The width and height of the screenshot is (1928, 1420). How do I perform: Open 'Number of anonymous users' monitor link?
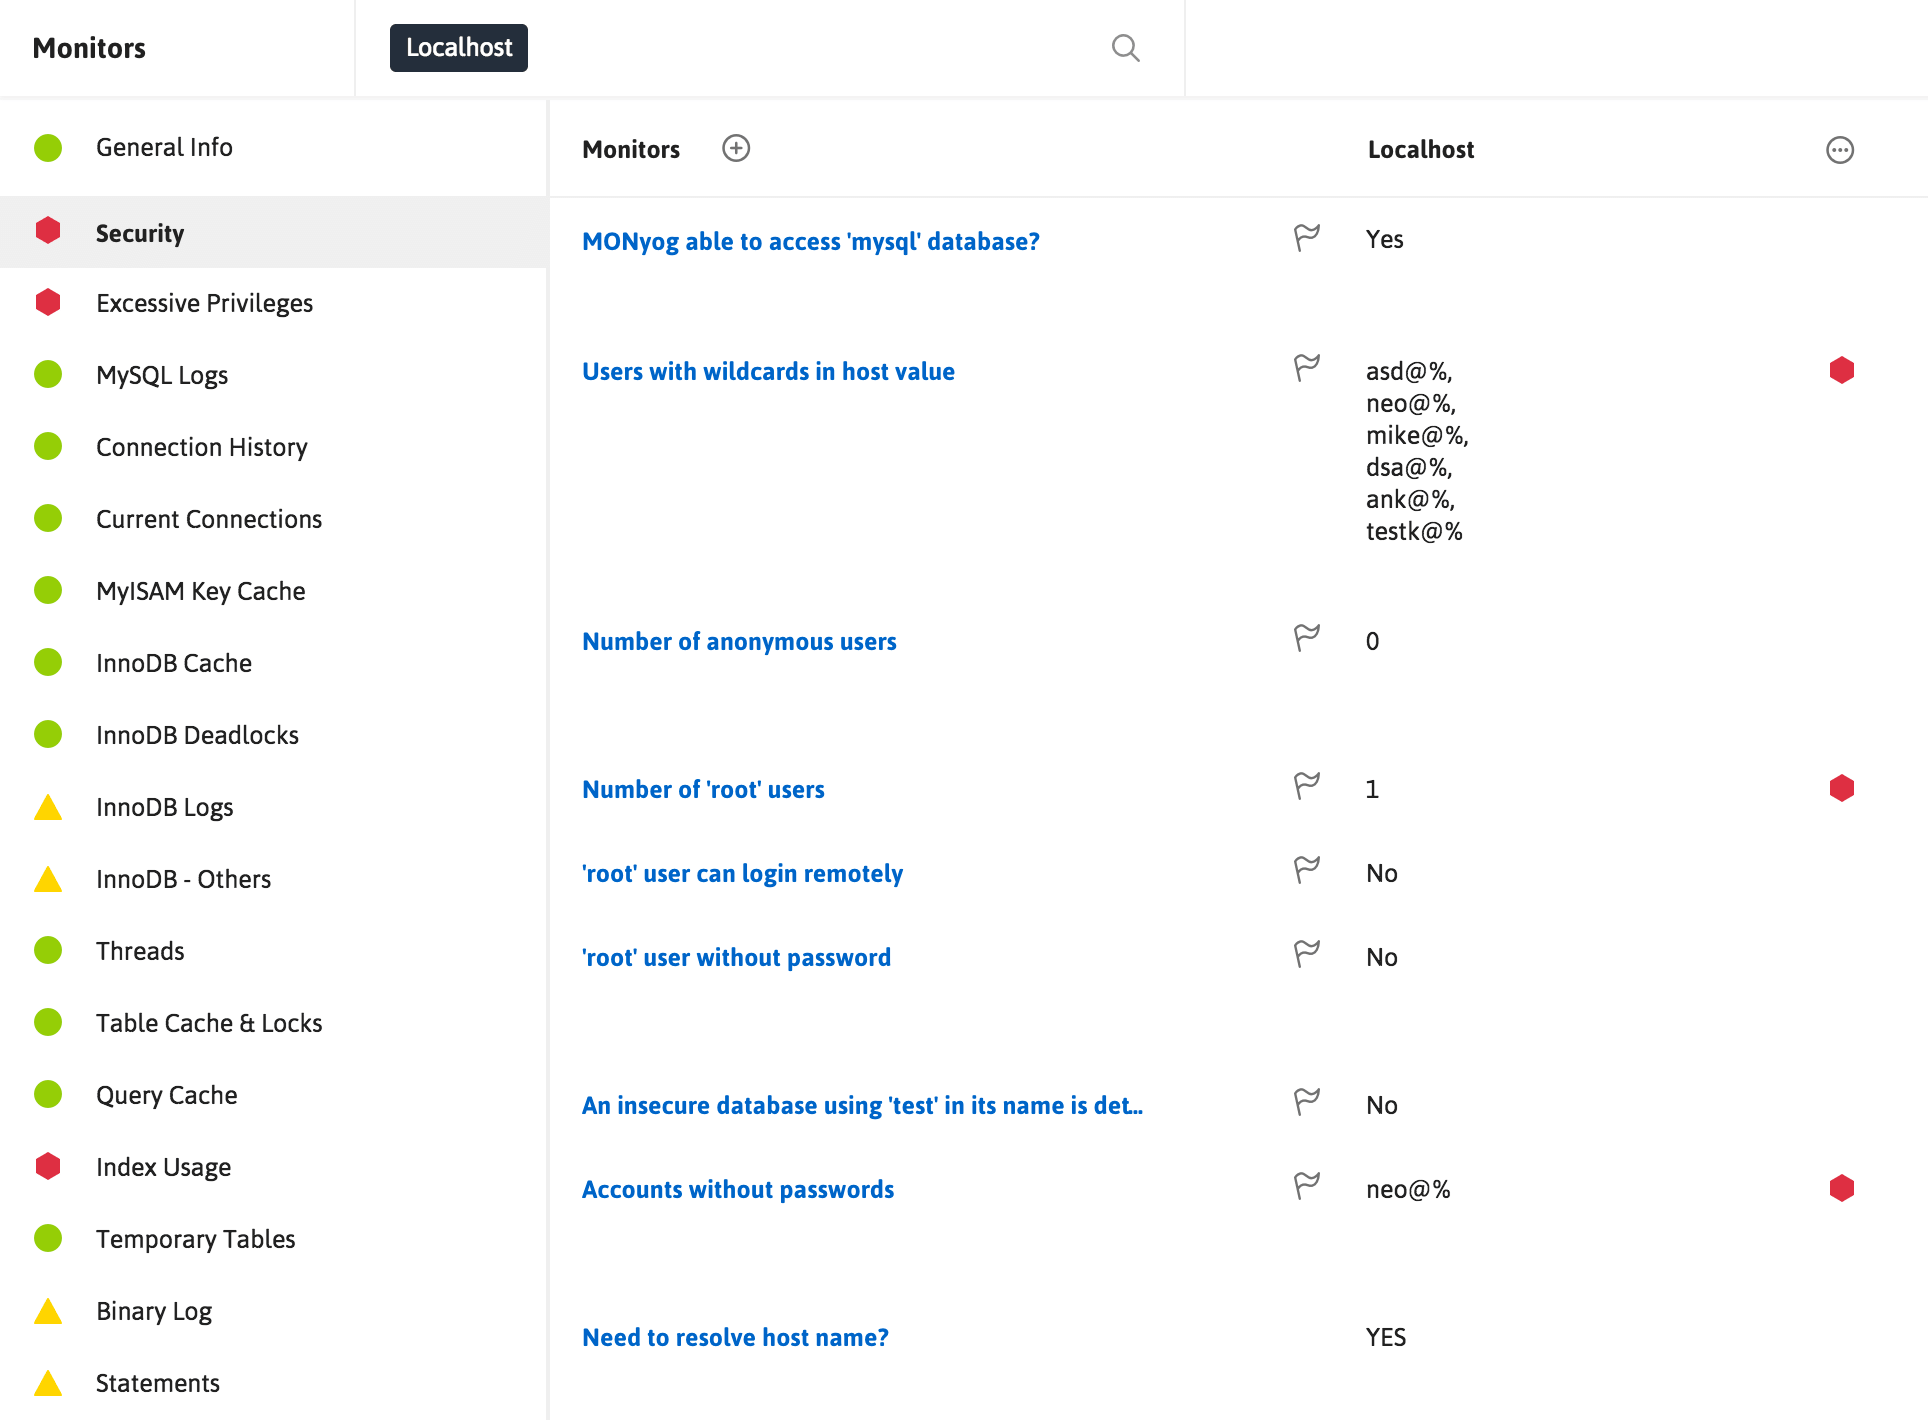tap(739, 641)
